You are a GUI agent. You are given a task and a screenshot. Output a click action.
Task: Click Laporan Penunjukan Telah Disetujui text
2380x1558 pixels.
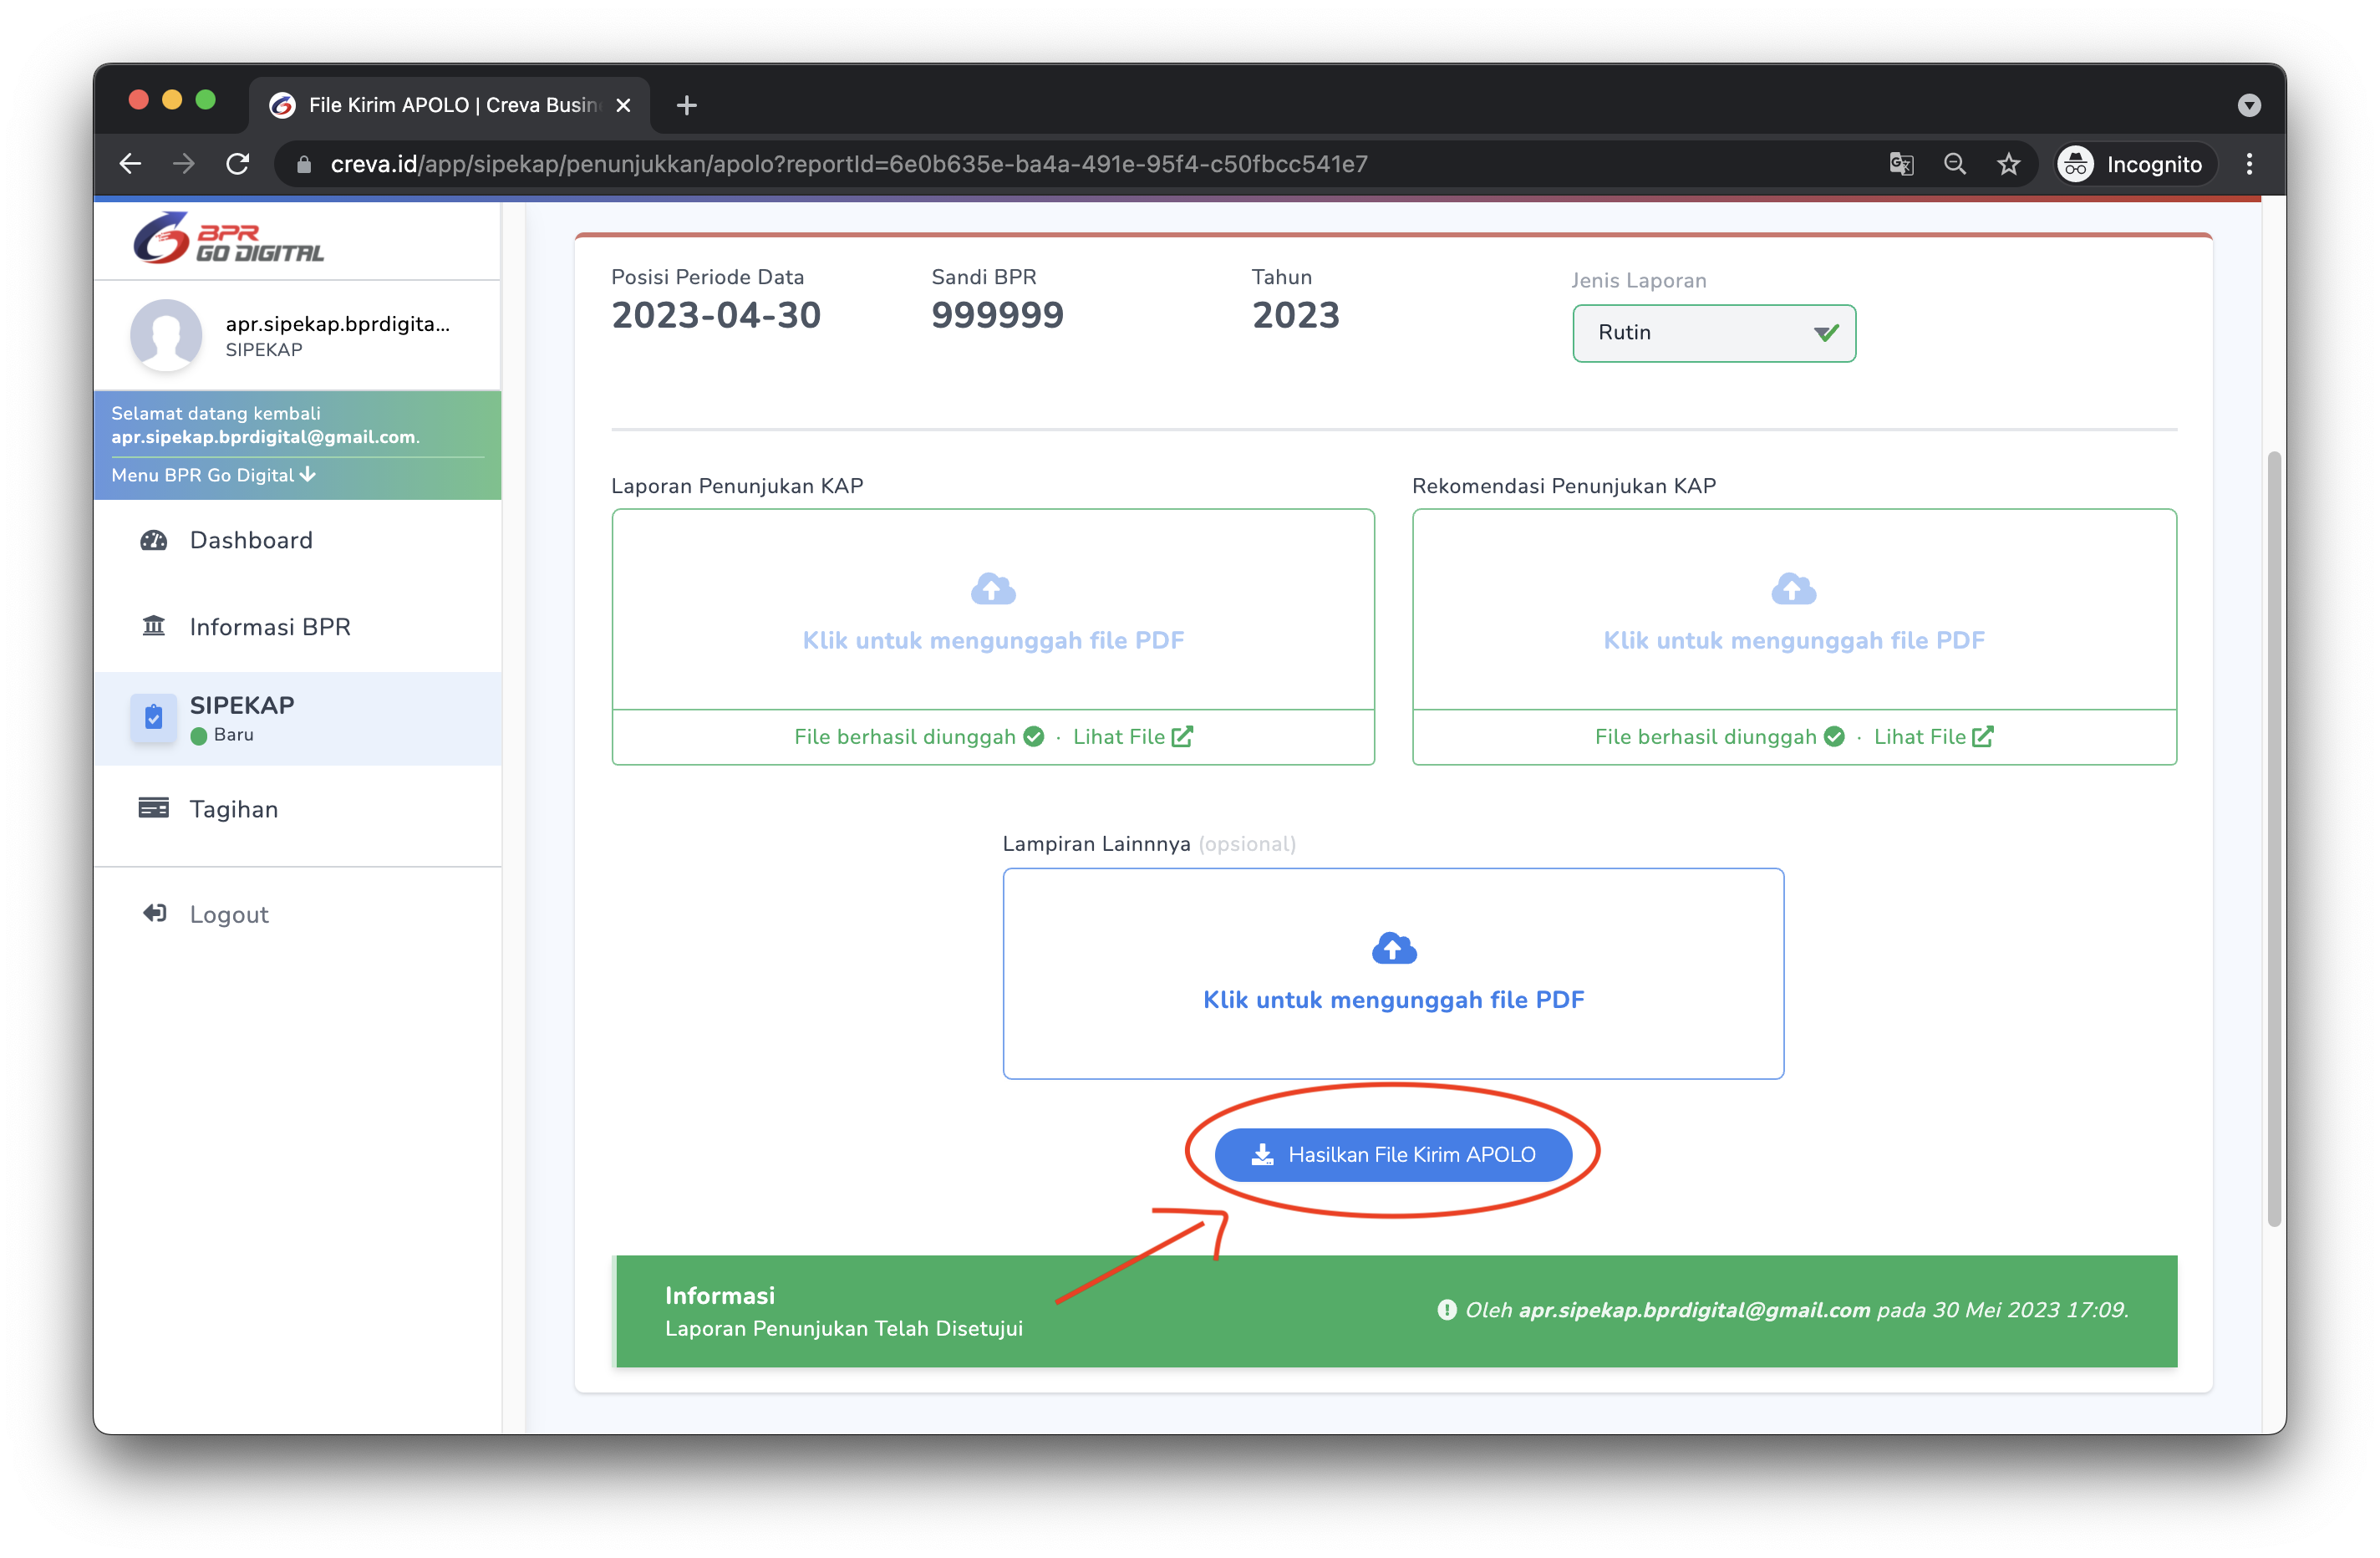click(843, 1329)
